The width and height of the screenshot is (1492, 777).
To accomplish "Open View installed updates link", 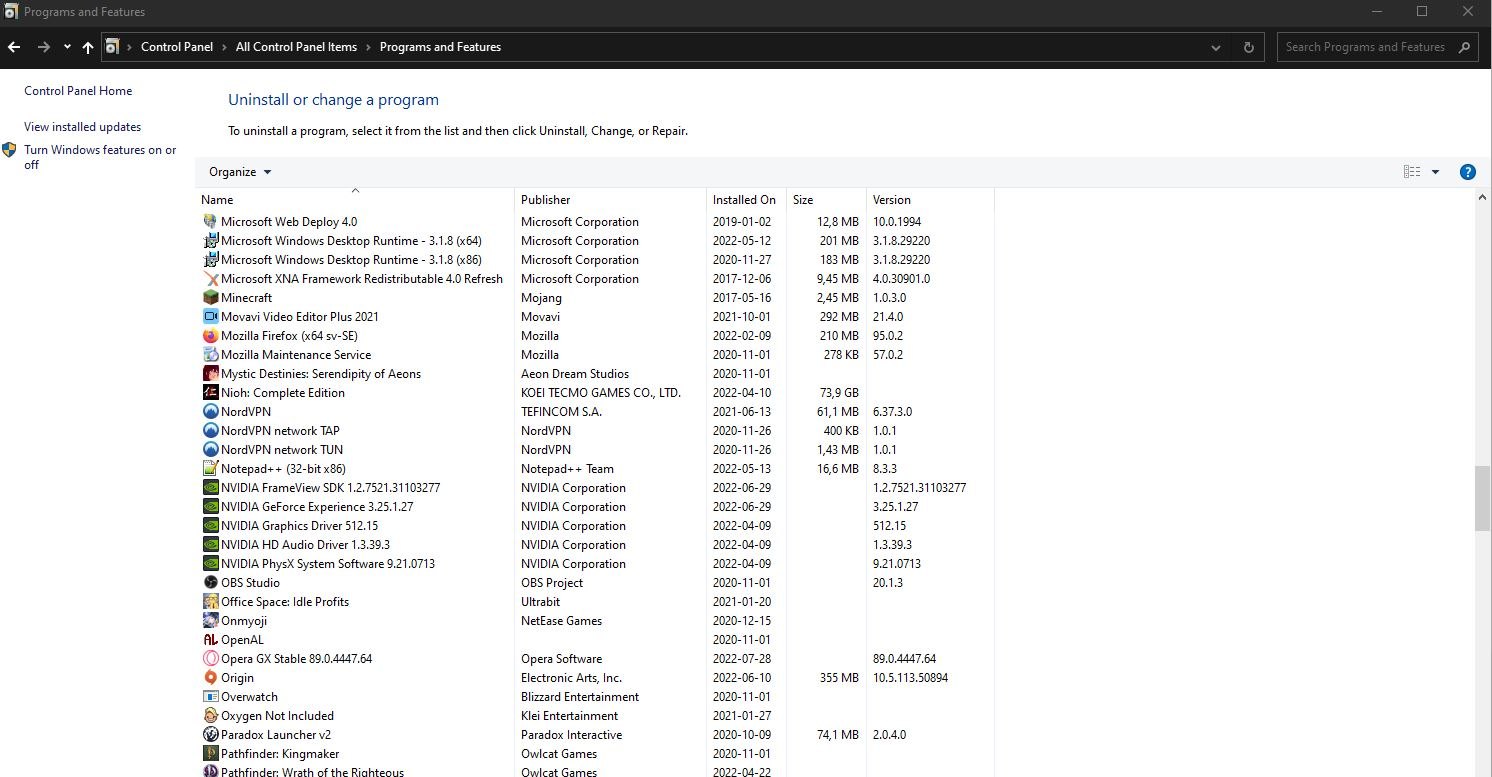I will click(83, 127).
